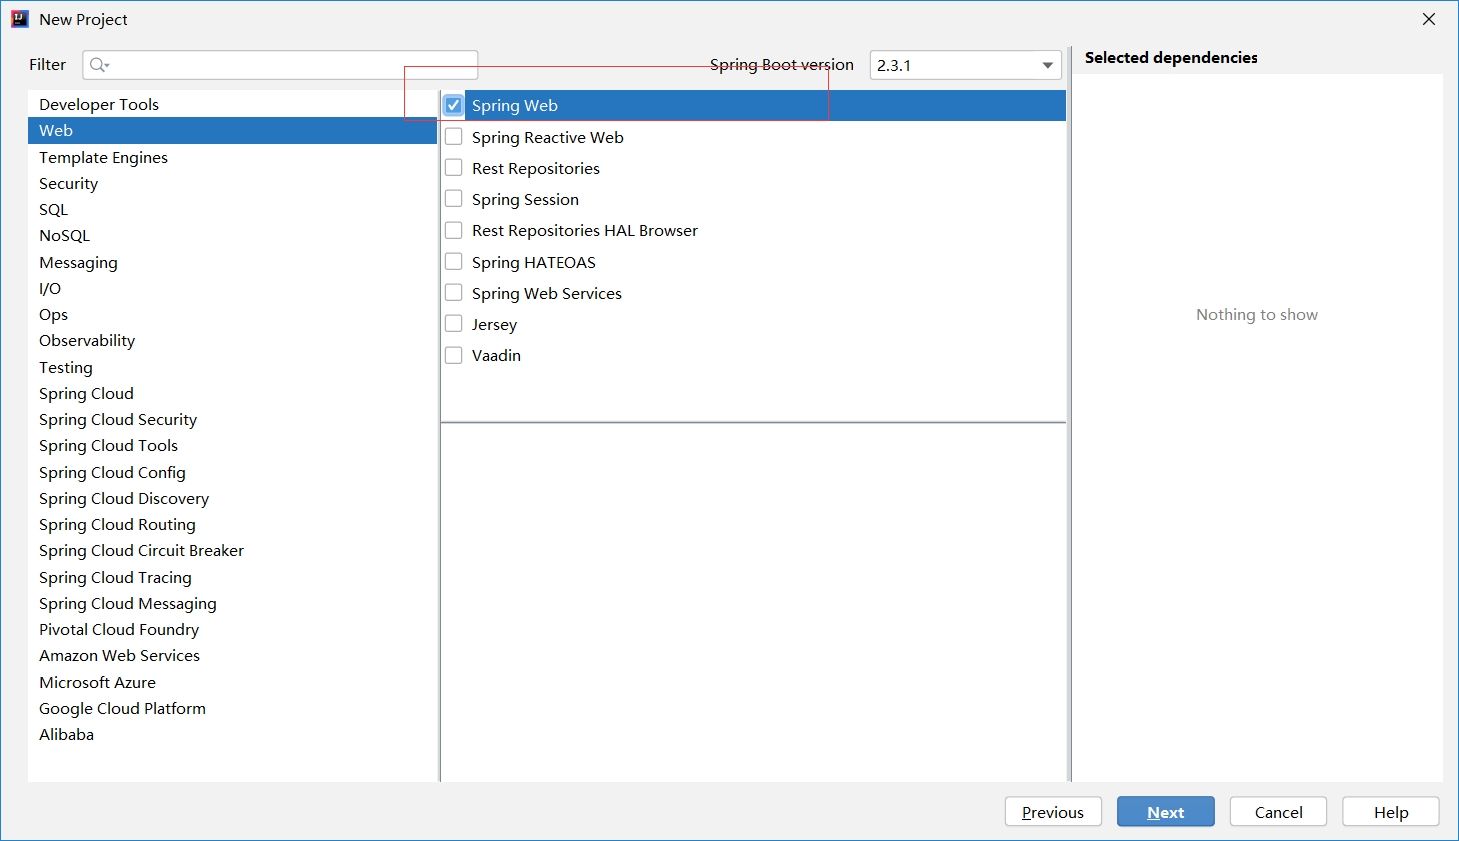Image resolution: width=1459 pixels, height=841 pixels.
Task: Focus the Filter search field
Action: pos(290,65)
